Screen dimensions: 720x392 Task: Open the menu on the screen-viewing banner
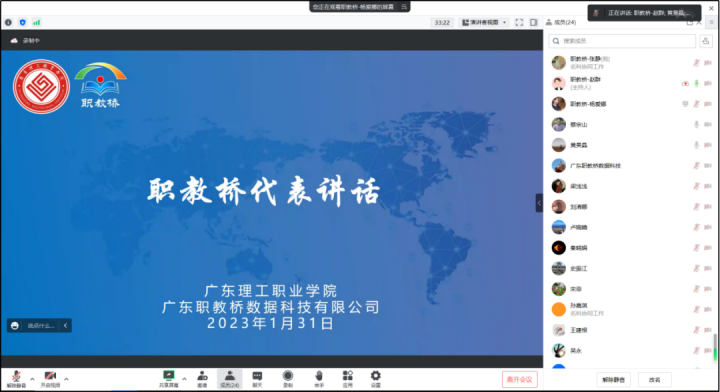pos(404,6)
